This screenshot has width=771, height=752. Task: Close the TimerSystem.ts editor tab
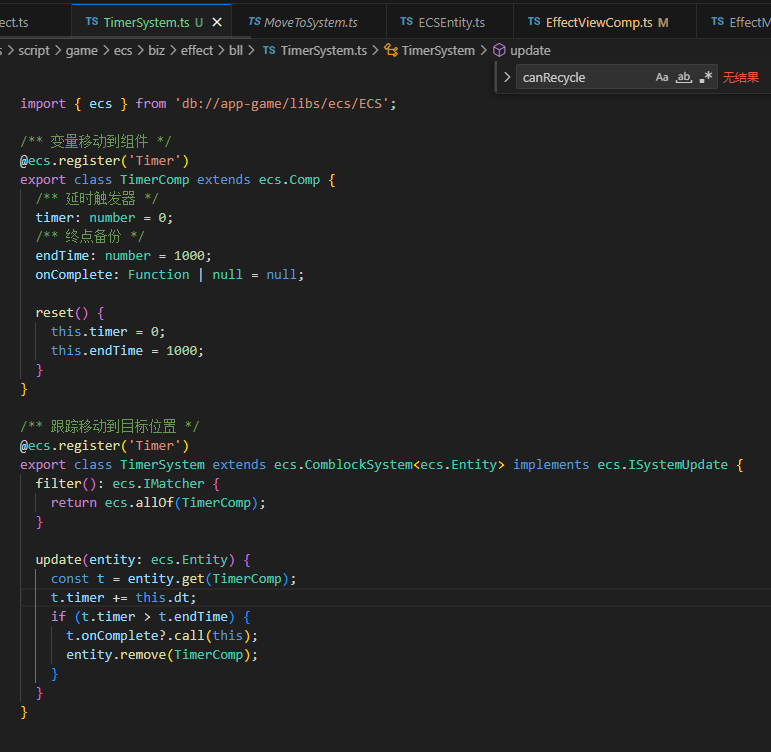pos(217,21)
